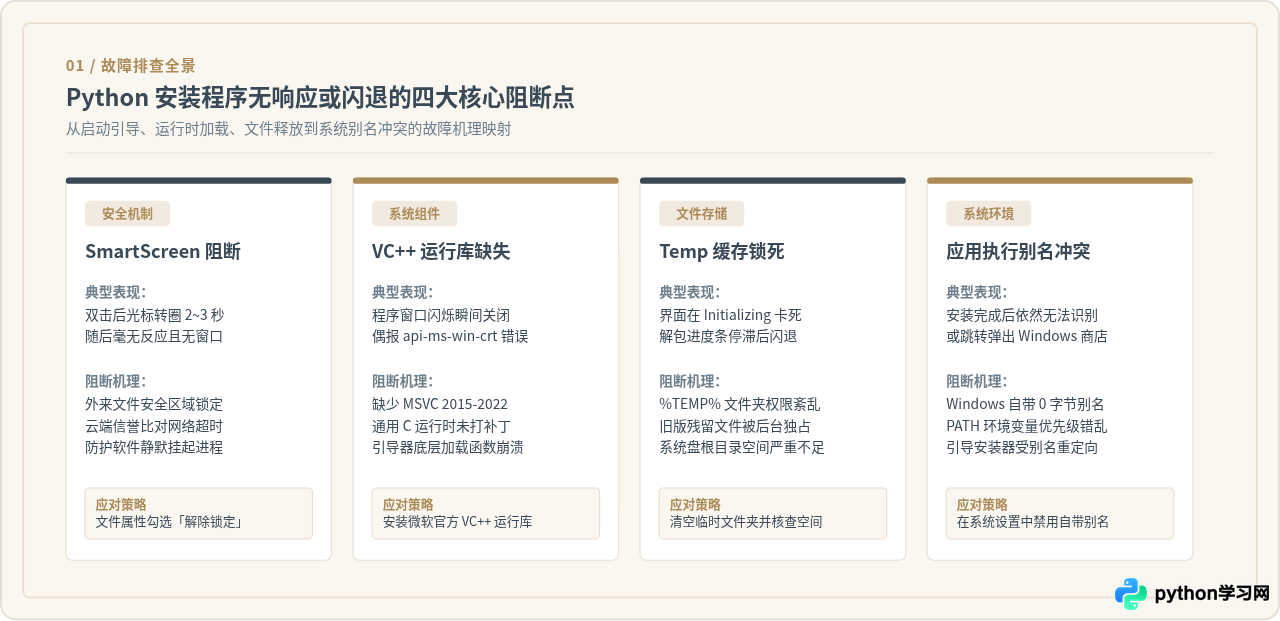Click '通用 C 运行时未打补丁' line
1280x621 pixels.
point(441,426)
